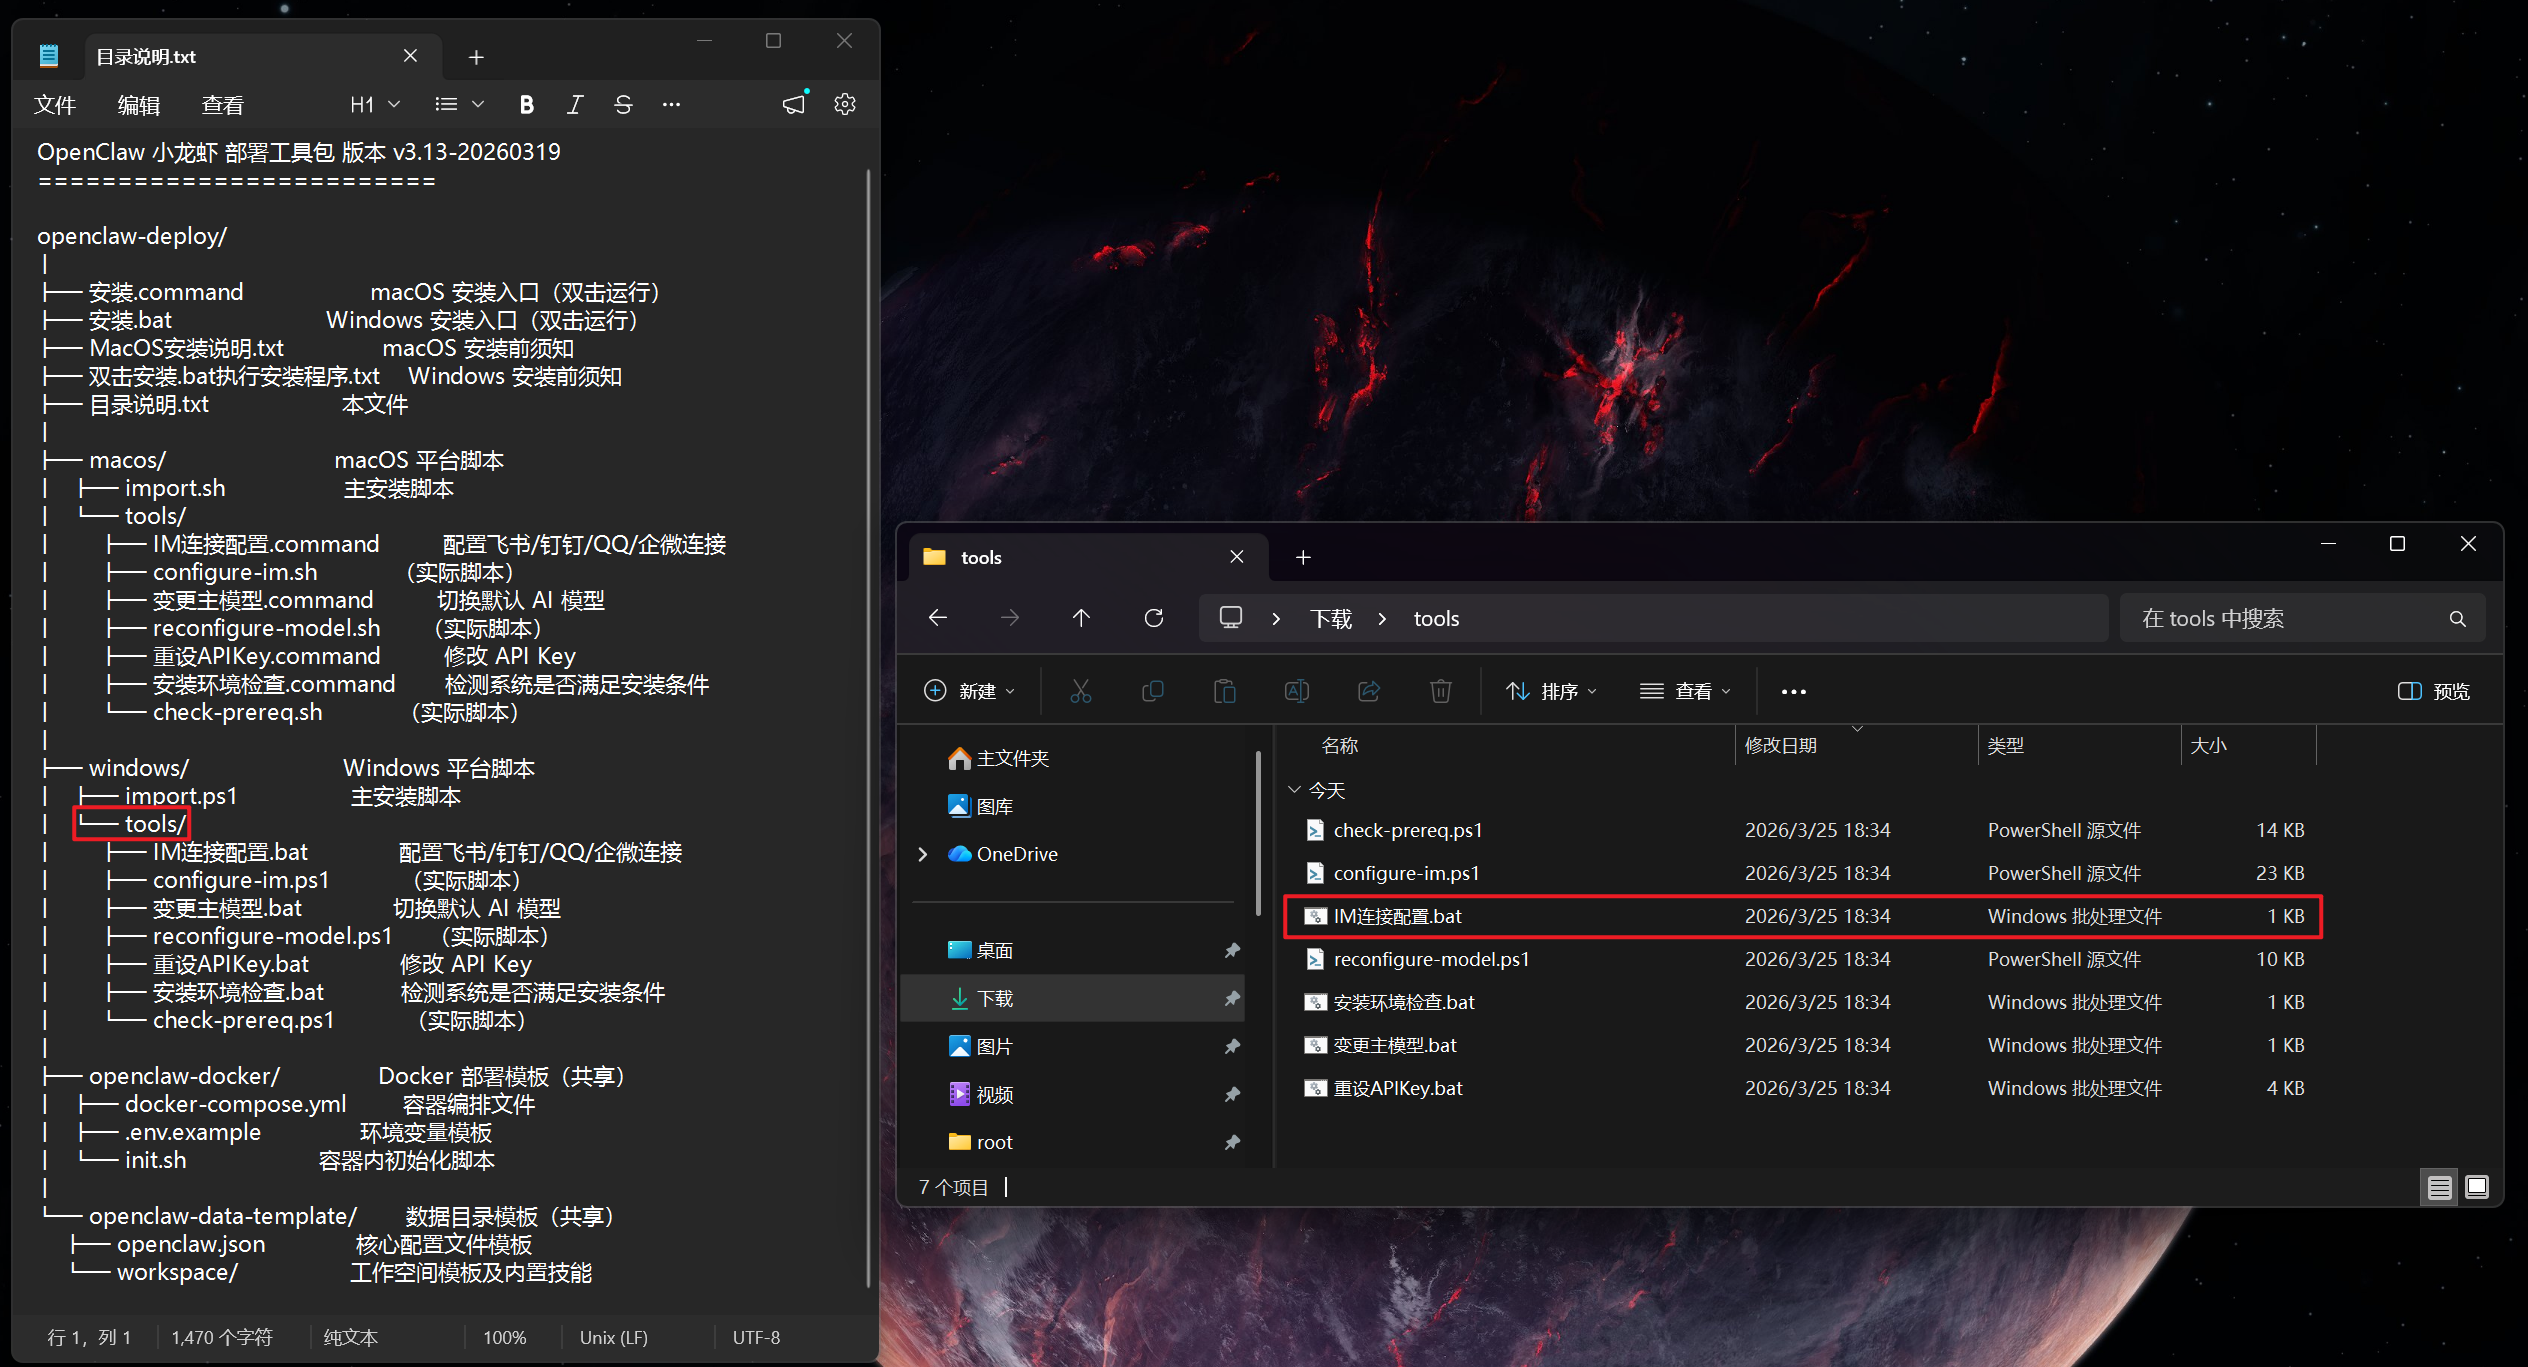2528x1367 pixels.
Task: Add a new Notepad tab
Action: coord(476,57)
